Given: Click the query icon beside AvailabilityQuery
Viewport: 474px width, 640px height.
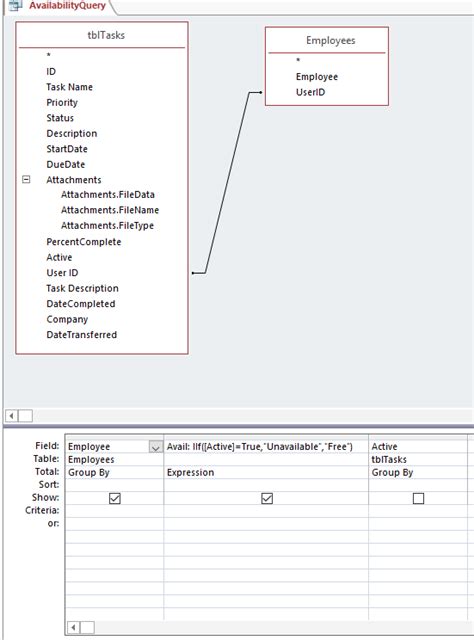Looking at the screenshot, I should 16,6.
